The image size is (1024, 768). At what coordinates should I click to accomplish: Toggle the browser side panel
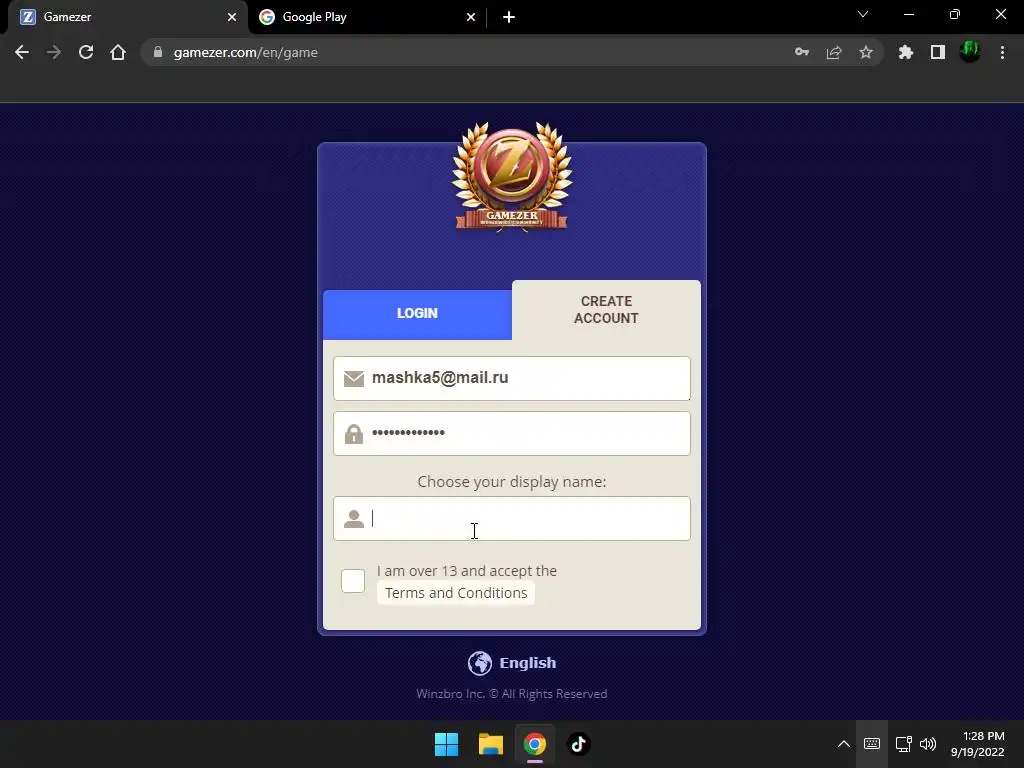coord(938,52)
